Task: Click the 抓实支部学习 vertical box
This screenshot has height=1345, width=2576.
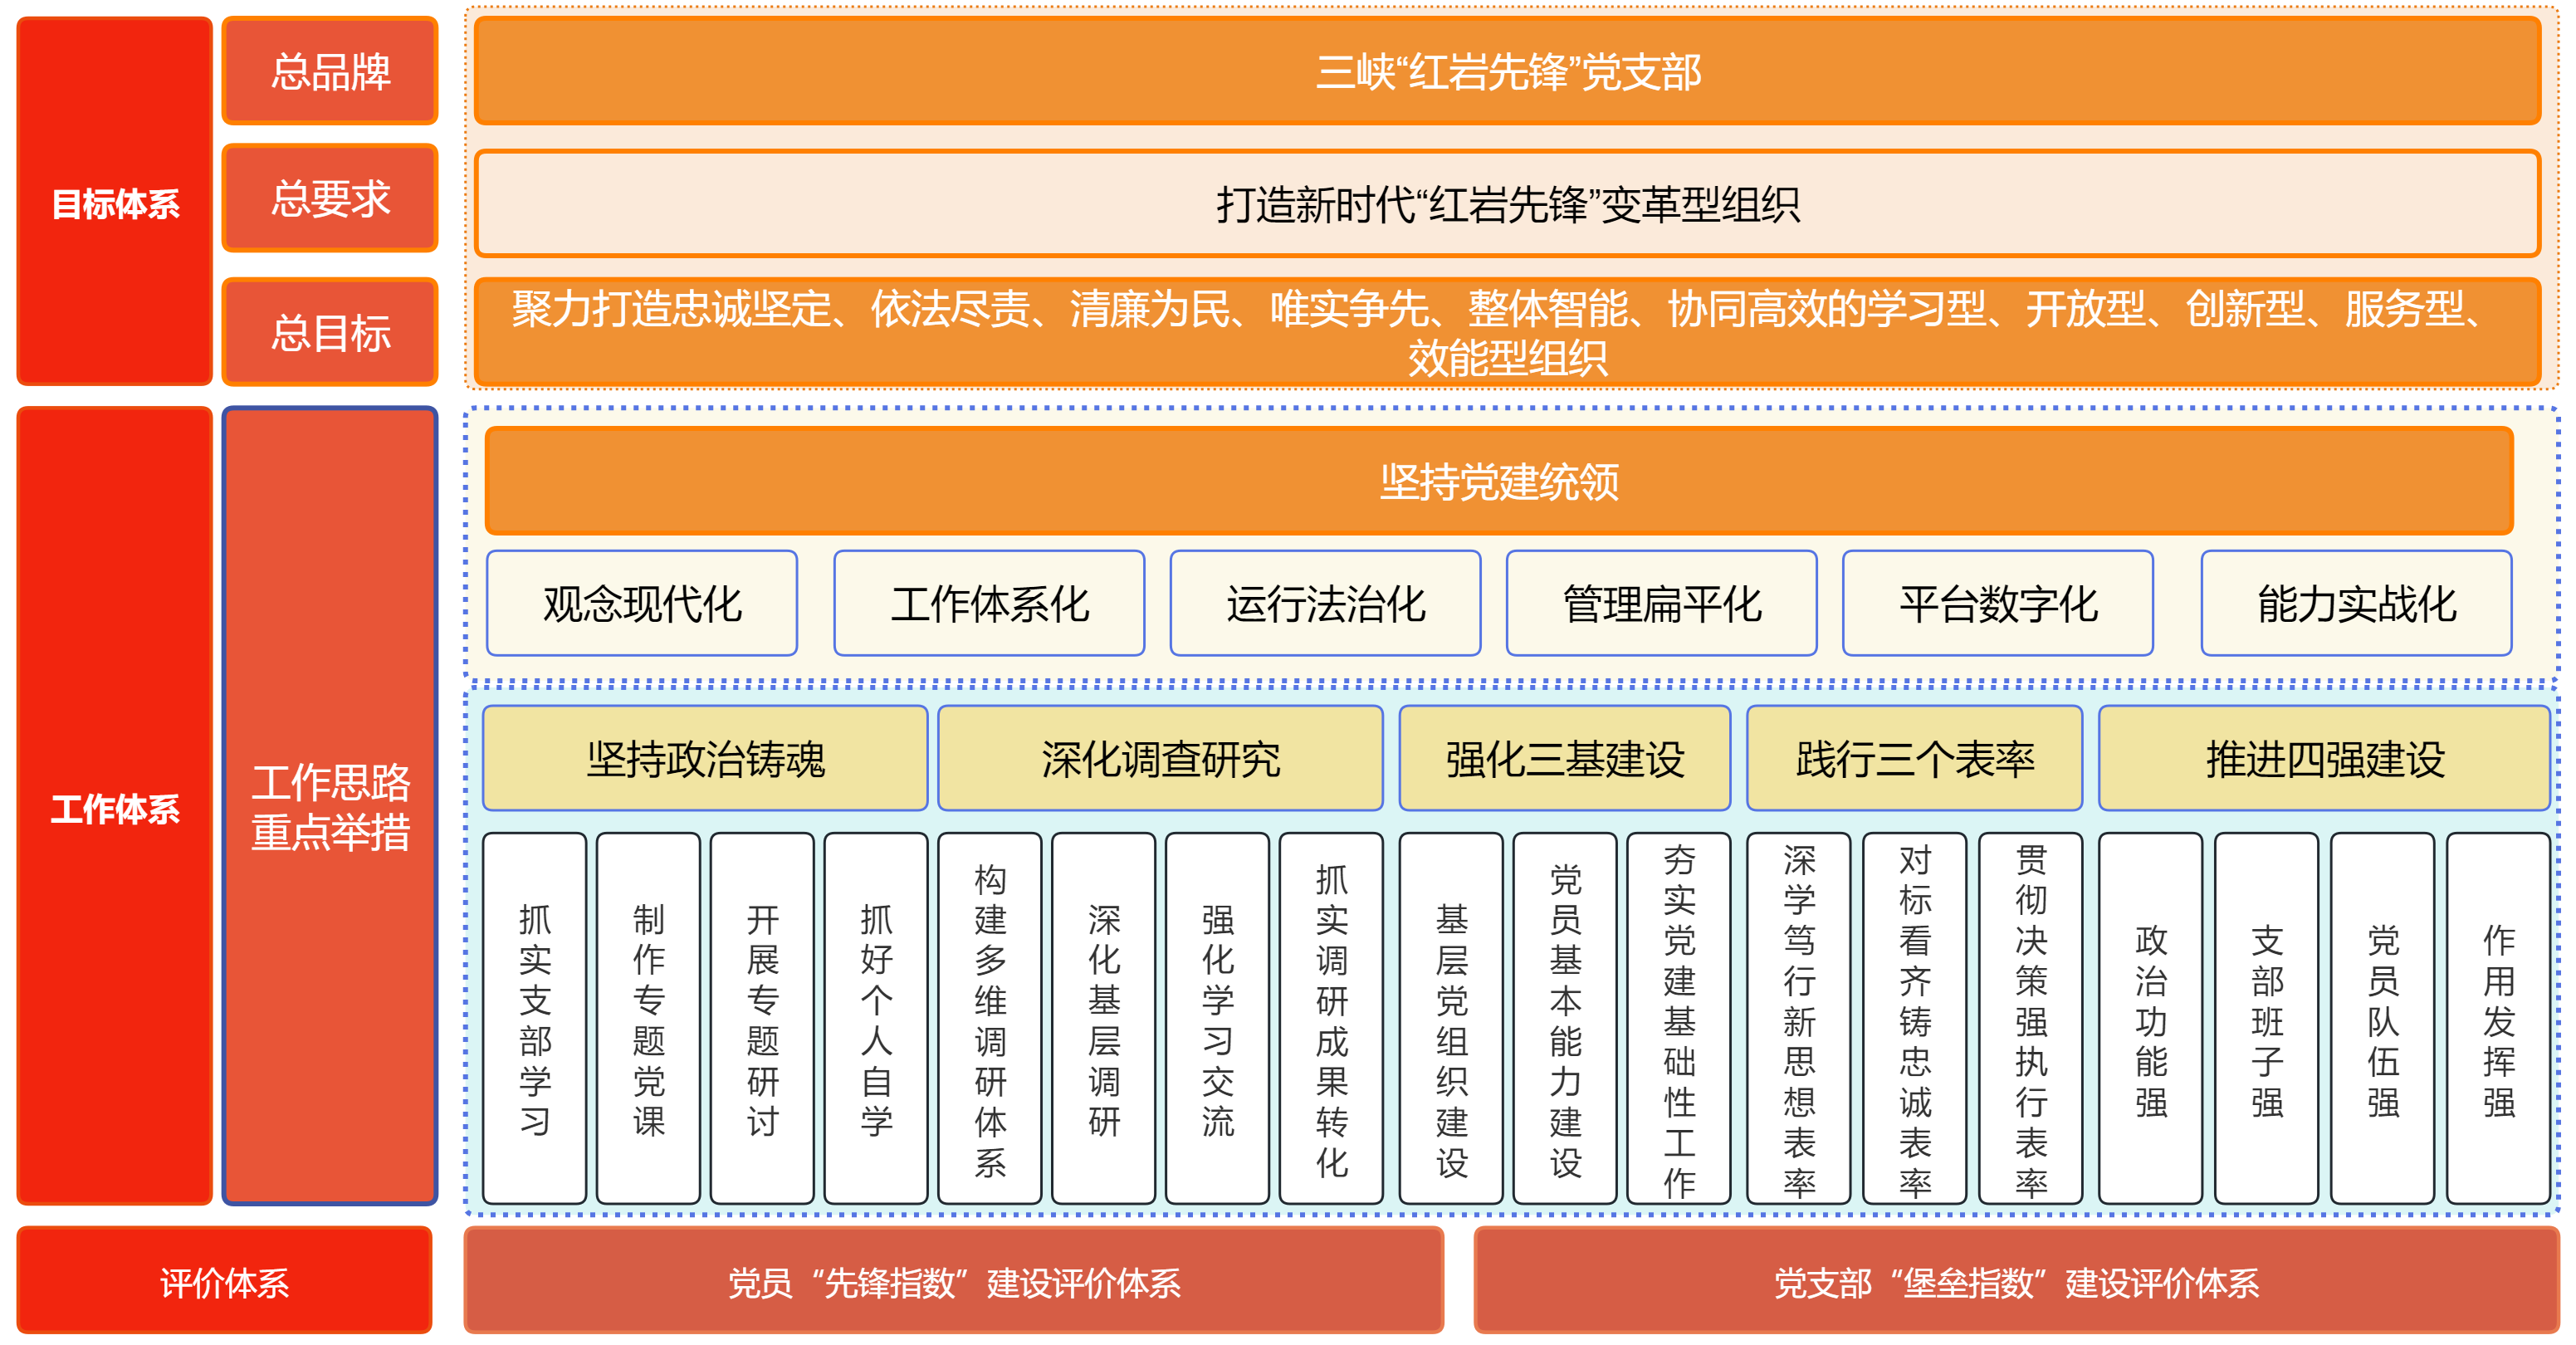Action: (534, 1018)
